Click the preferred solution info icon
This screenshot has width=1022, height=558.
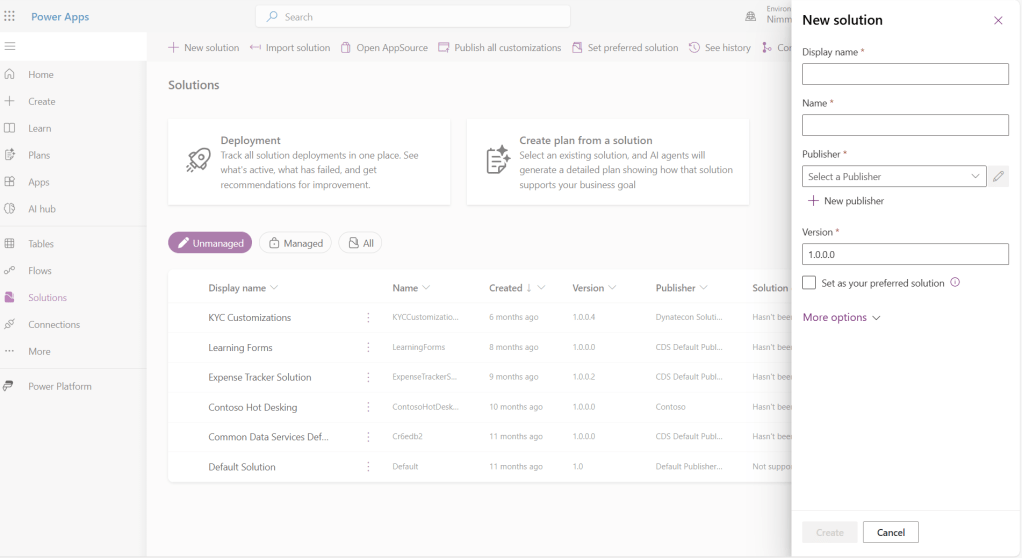955,282
